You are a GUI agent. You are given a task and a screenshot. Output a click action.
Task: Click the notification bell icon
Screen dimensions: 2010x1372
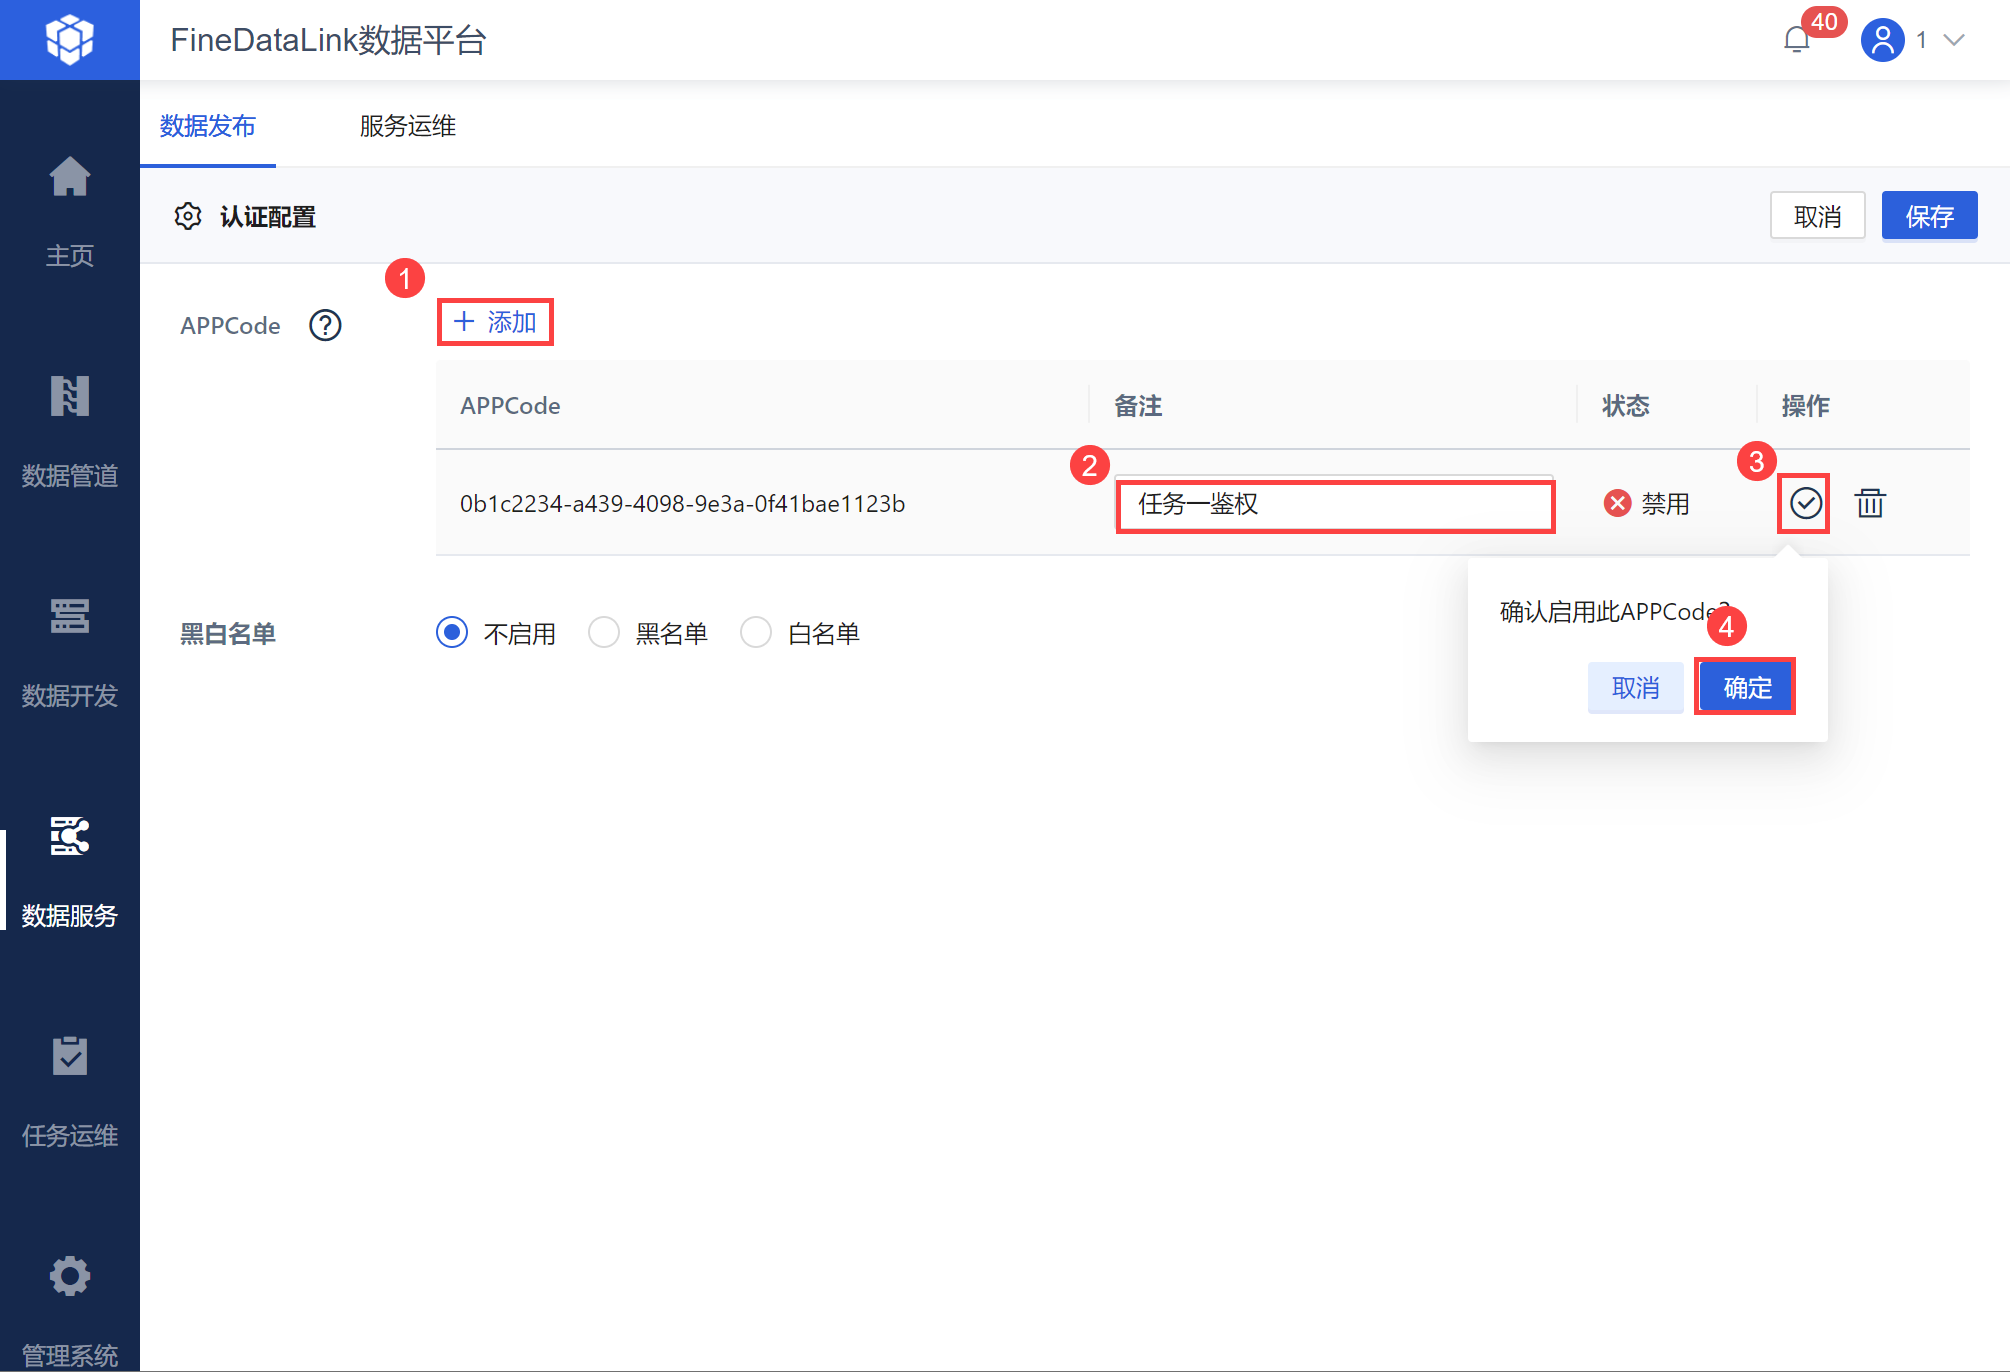point(1797,40)
